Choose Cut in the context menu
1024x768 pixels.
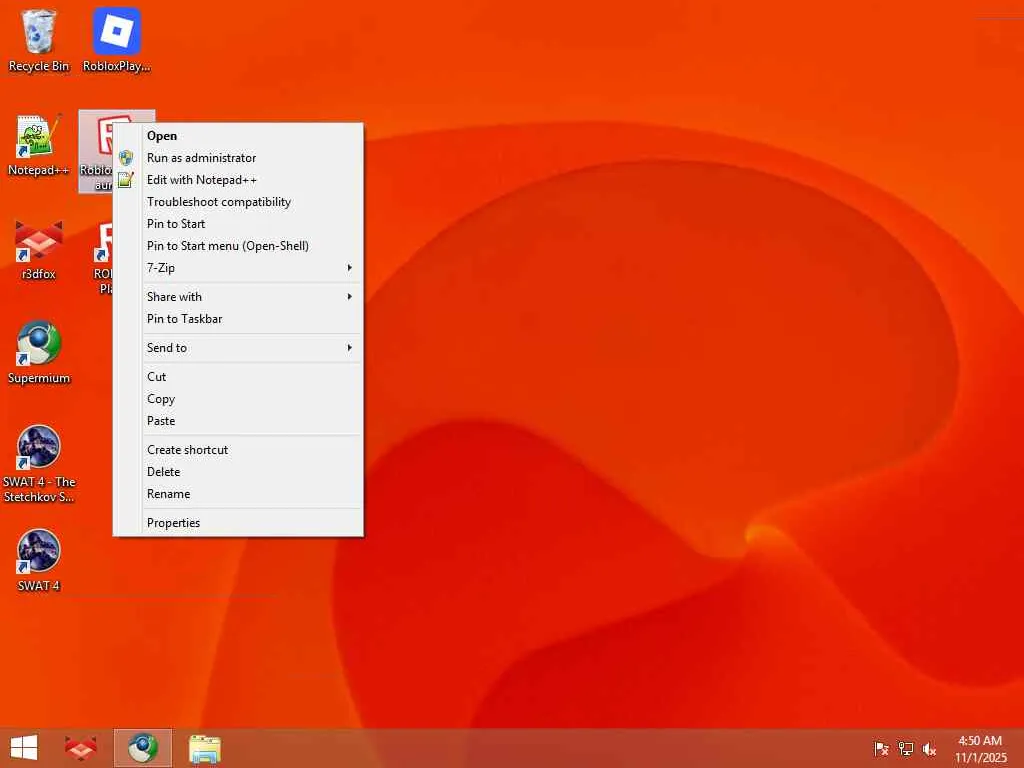tap(238, 377)
